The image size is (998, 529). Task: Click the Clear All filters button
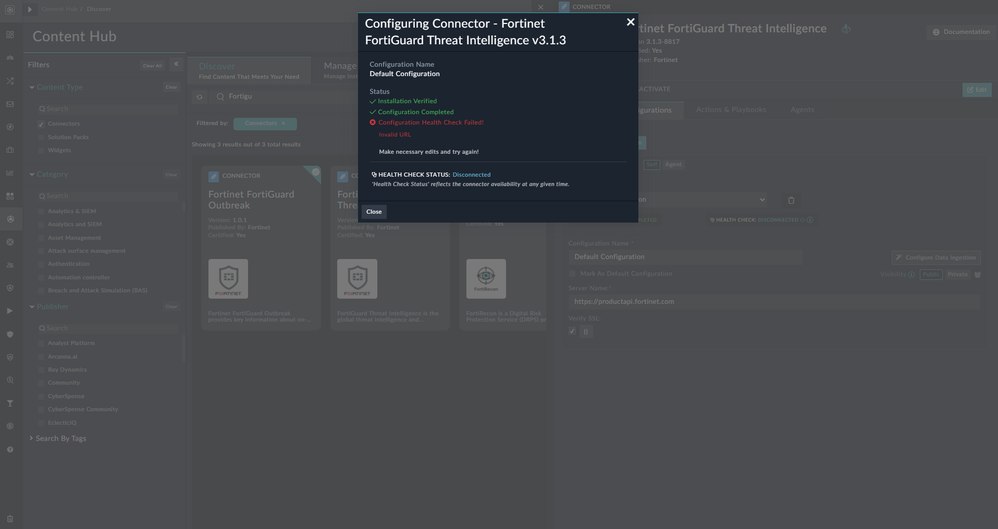(x=152, y=66)
